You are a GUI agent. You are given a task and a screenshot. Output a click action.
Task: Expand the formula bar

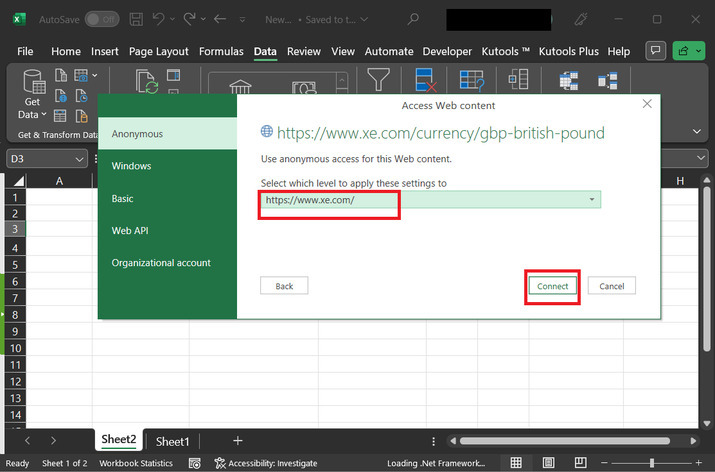pos(701,158)
